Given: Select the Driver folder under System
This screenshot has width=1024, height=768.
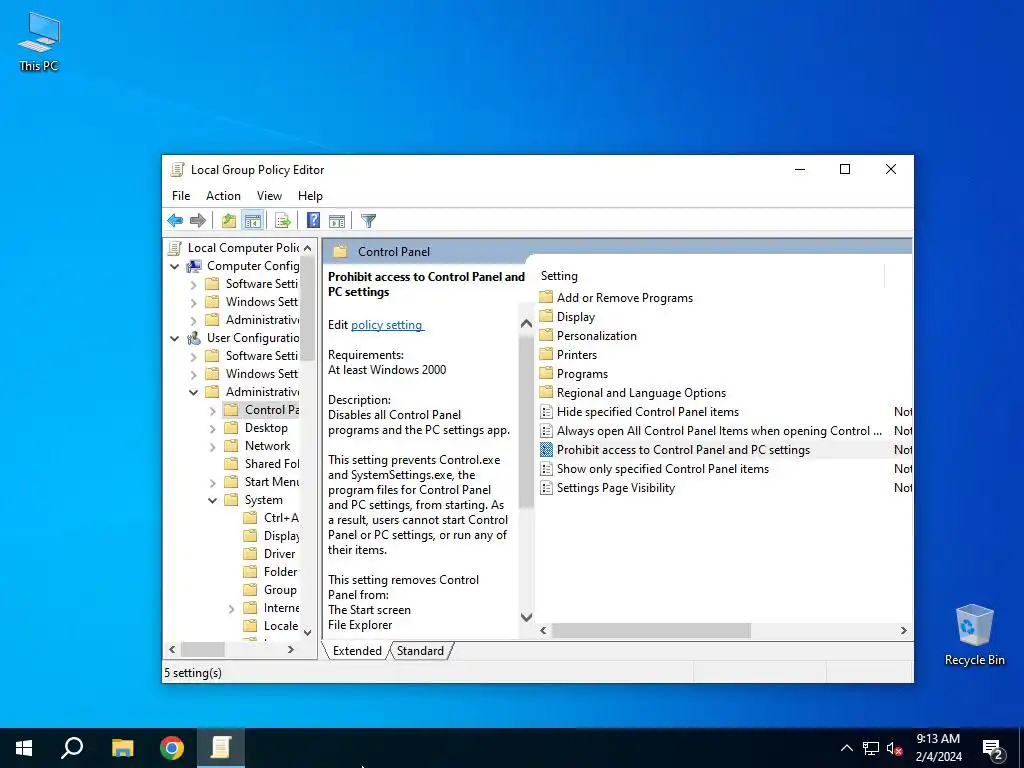Looking at the screenshot, I should [x=280, y=553].
